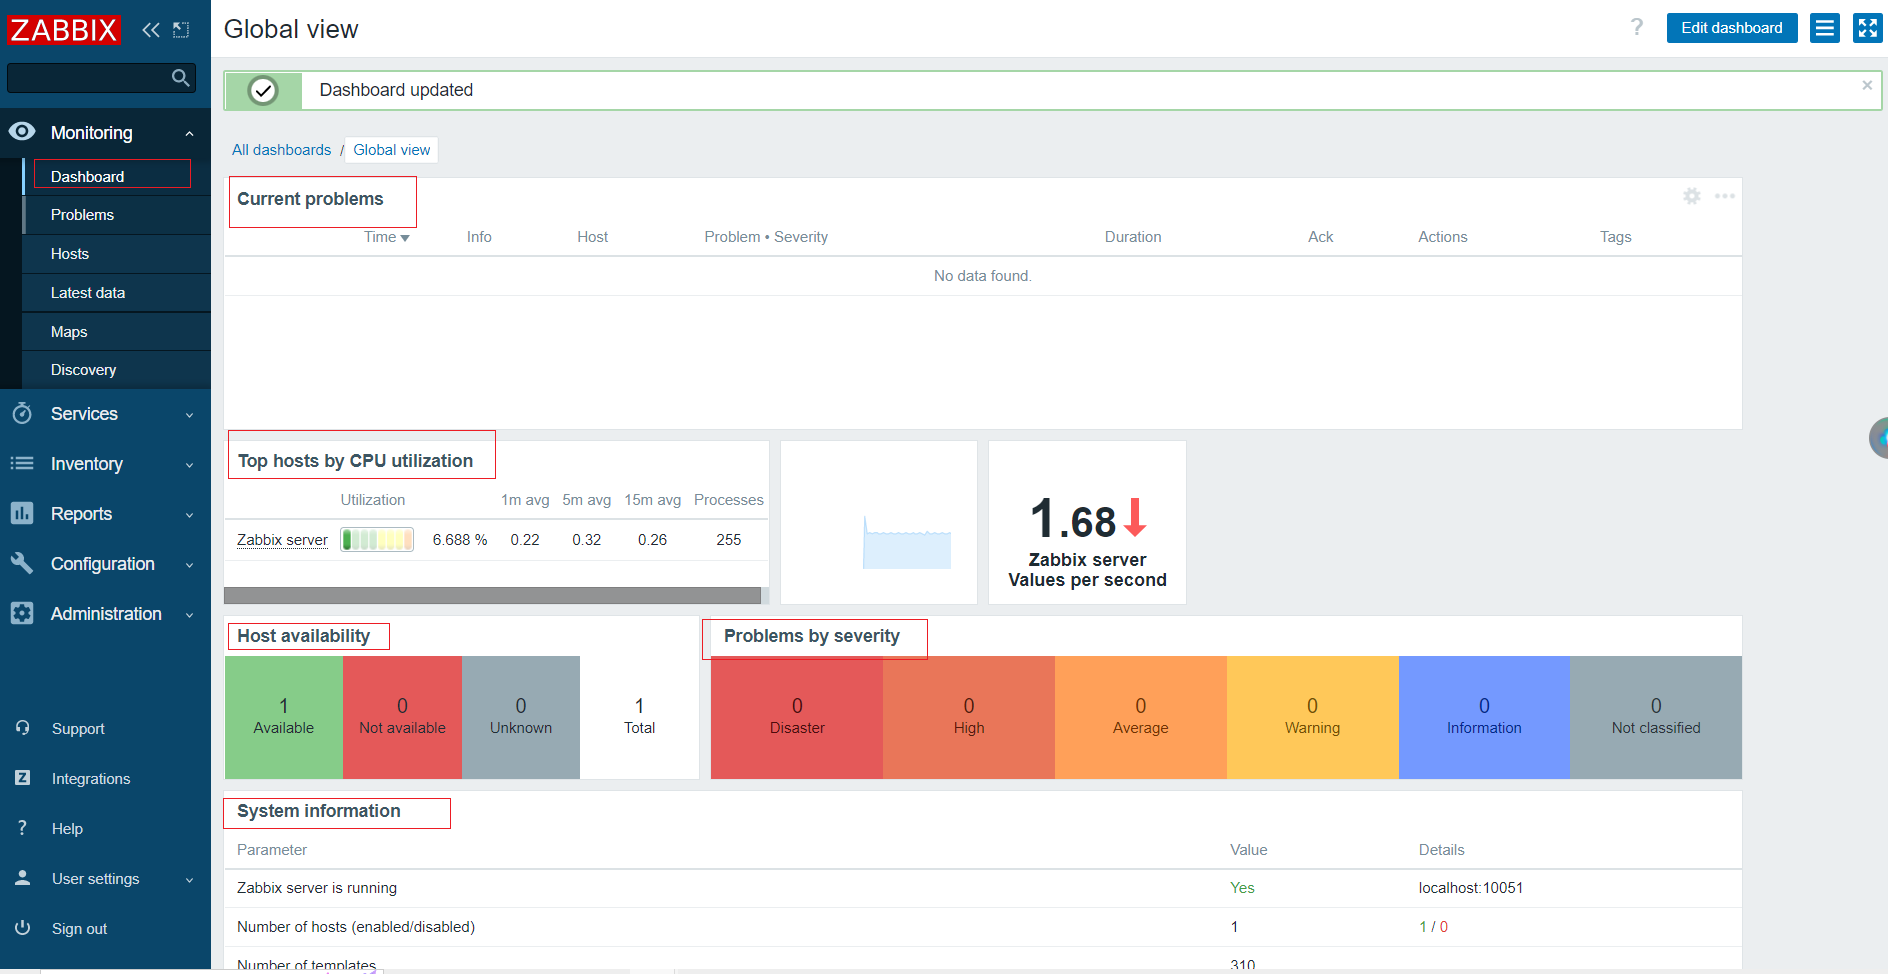Click the Zabbix server CPU utilization bar
Screen dimensions: 1888x974
[x=377, y=540]
